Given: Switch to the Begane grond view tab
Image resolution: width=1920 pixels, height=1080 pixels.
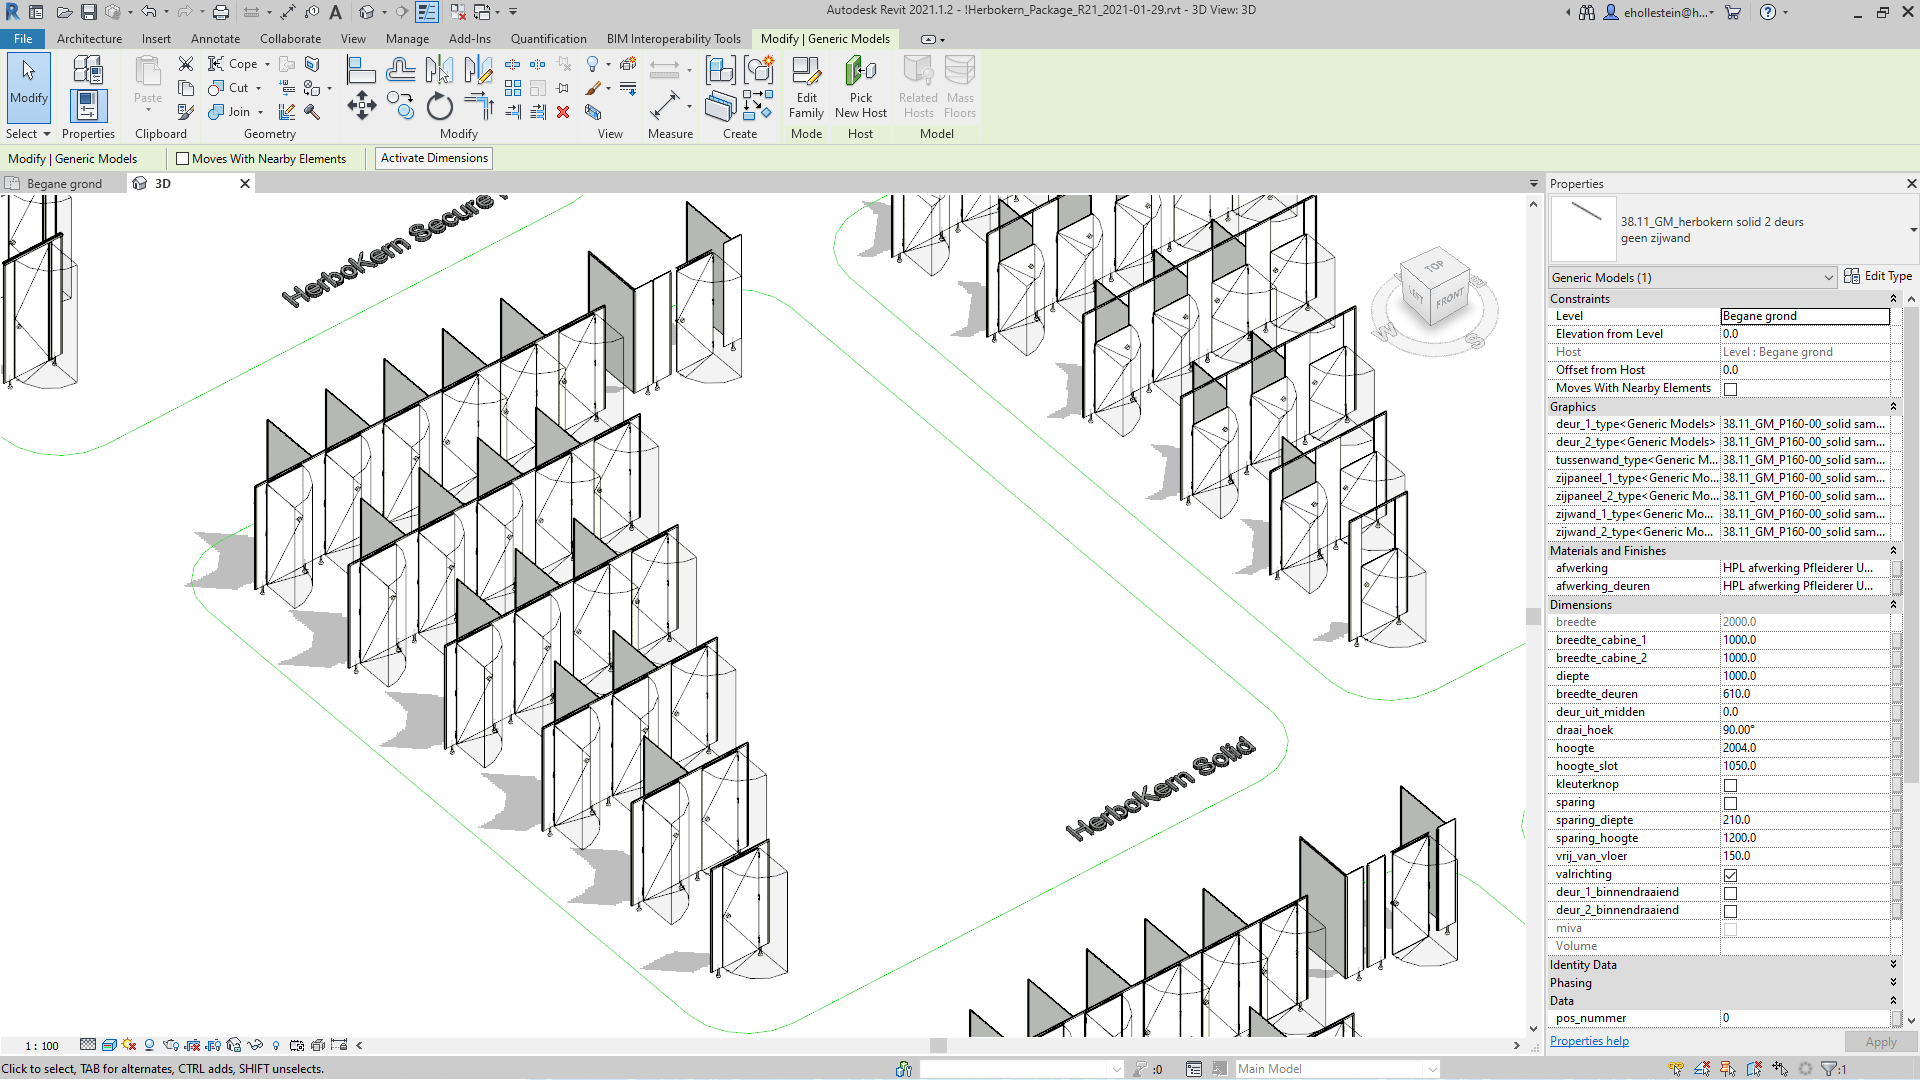Looking at the screenshot, I should (x=64, y=184).
